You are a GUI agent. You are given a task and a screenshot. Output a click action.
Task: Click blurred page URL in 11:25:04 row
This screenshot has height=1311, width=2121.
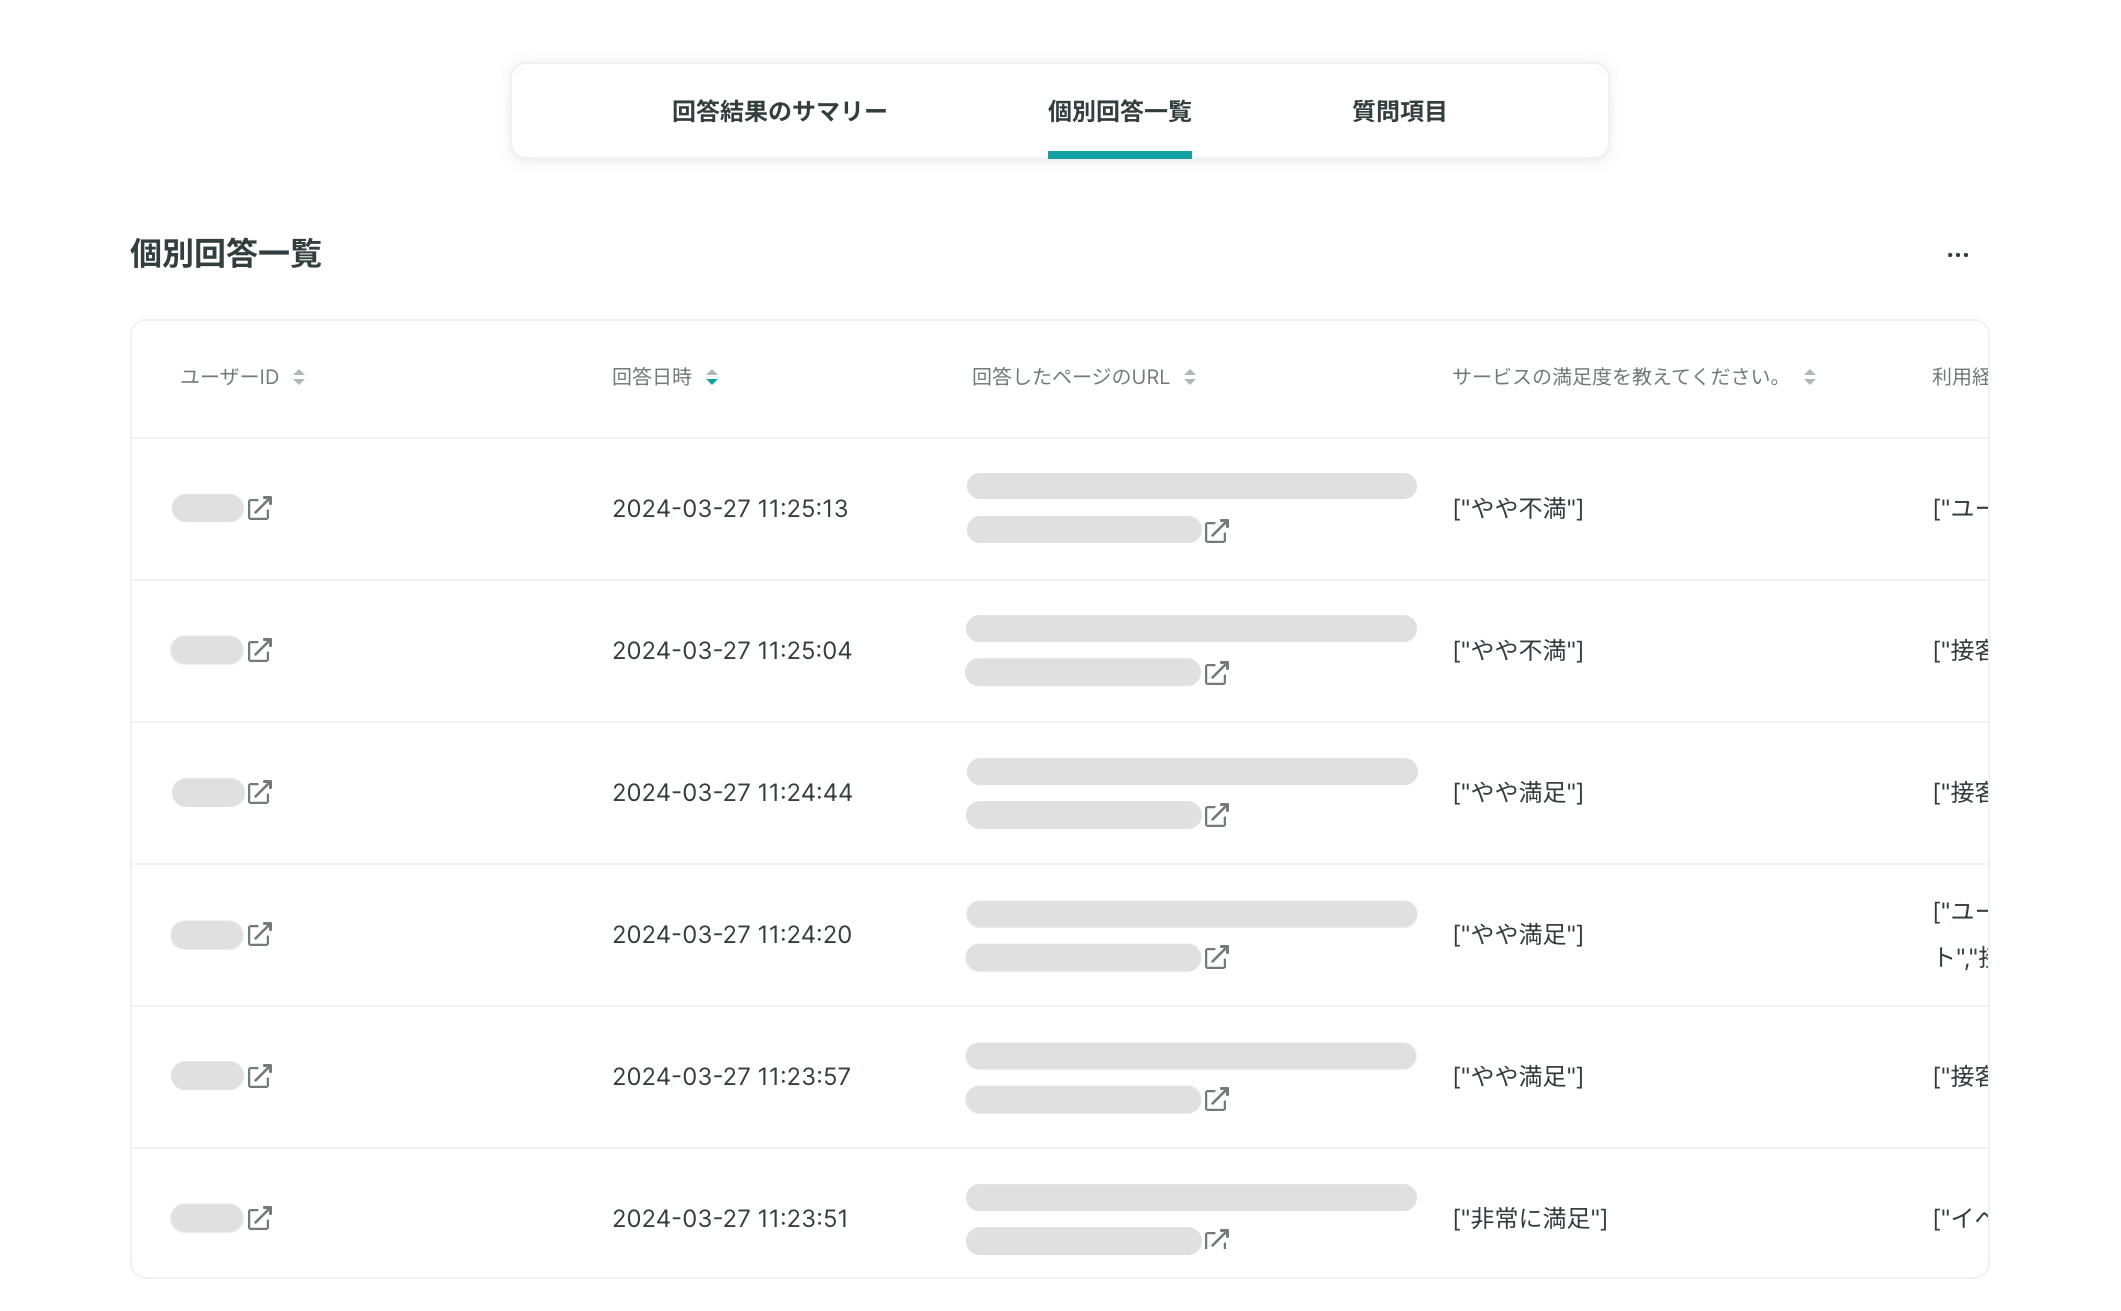pyautogui.click(x=1191, y=650)
